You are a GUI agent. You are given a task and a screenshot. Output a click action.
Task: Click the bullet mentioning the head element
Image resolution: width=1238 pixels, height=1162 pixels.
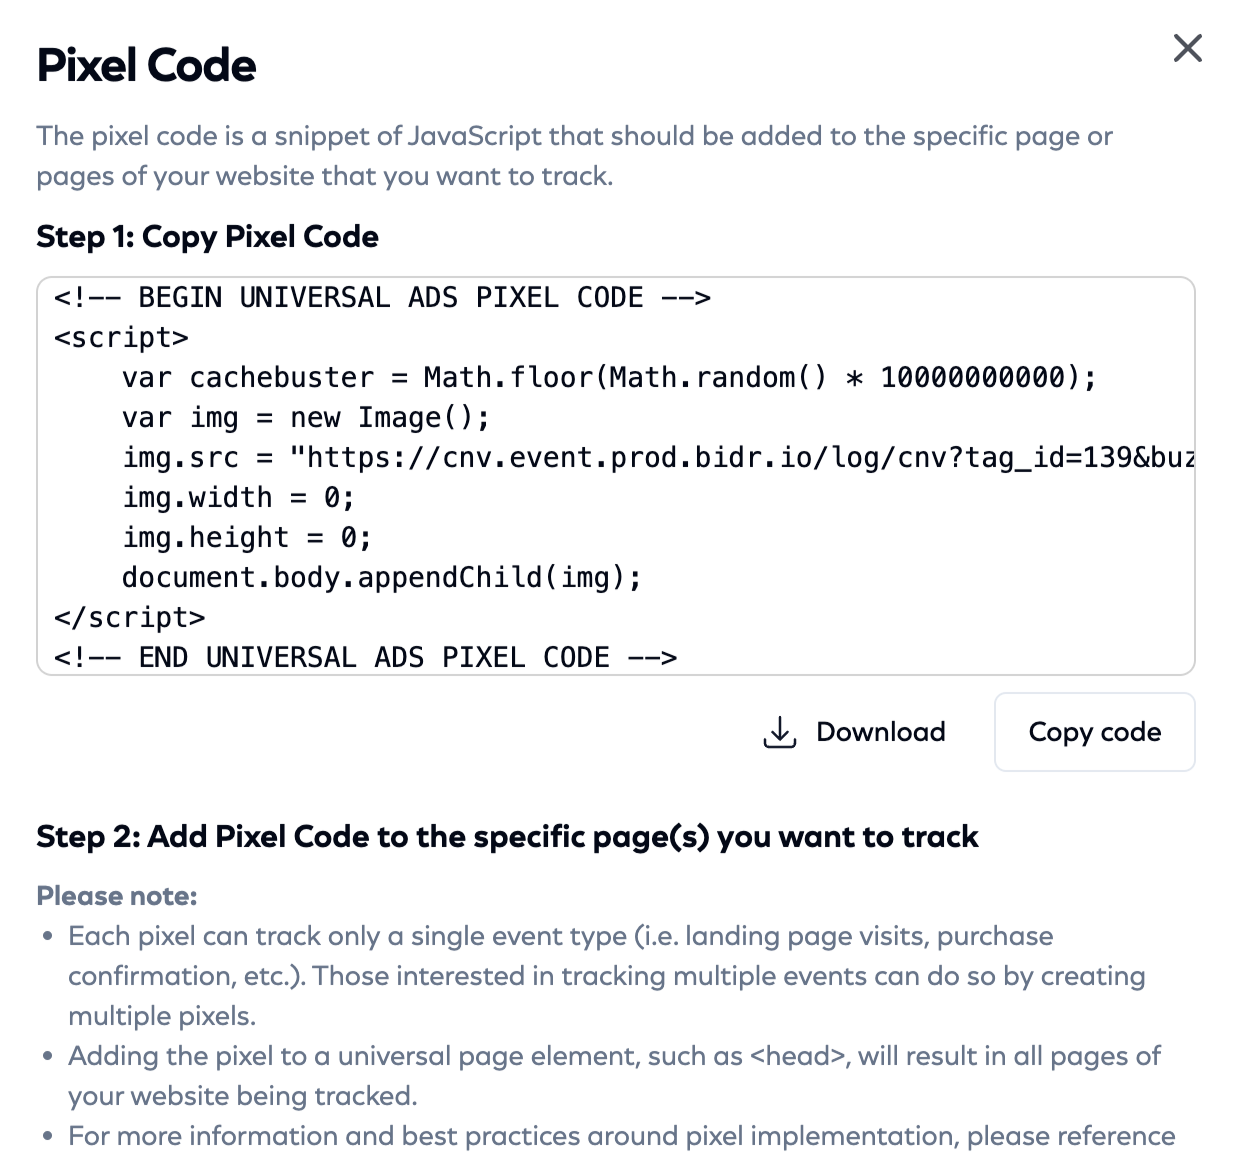point(614,1076)
